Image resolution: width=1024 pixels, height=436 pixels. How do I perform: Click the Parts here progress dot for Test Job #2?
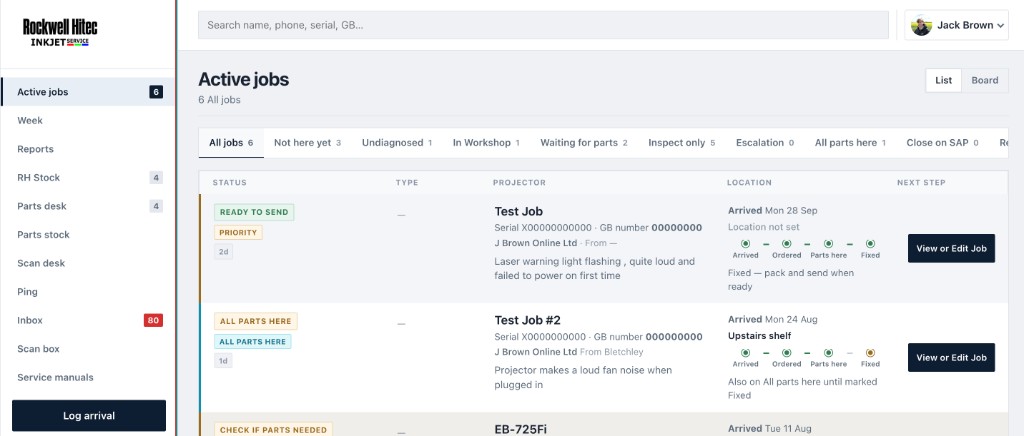coord(828,352)
